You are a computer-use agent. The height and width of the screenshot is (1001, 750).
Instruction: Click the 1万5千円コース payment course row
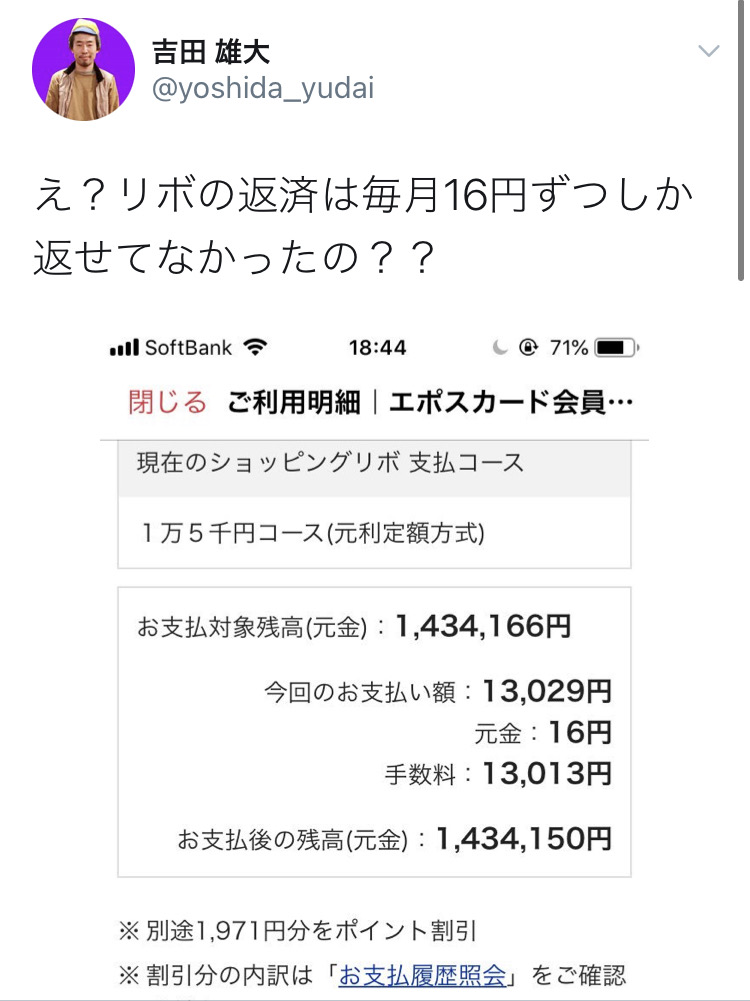pyautogui.click(x=310, y=532)
